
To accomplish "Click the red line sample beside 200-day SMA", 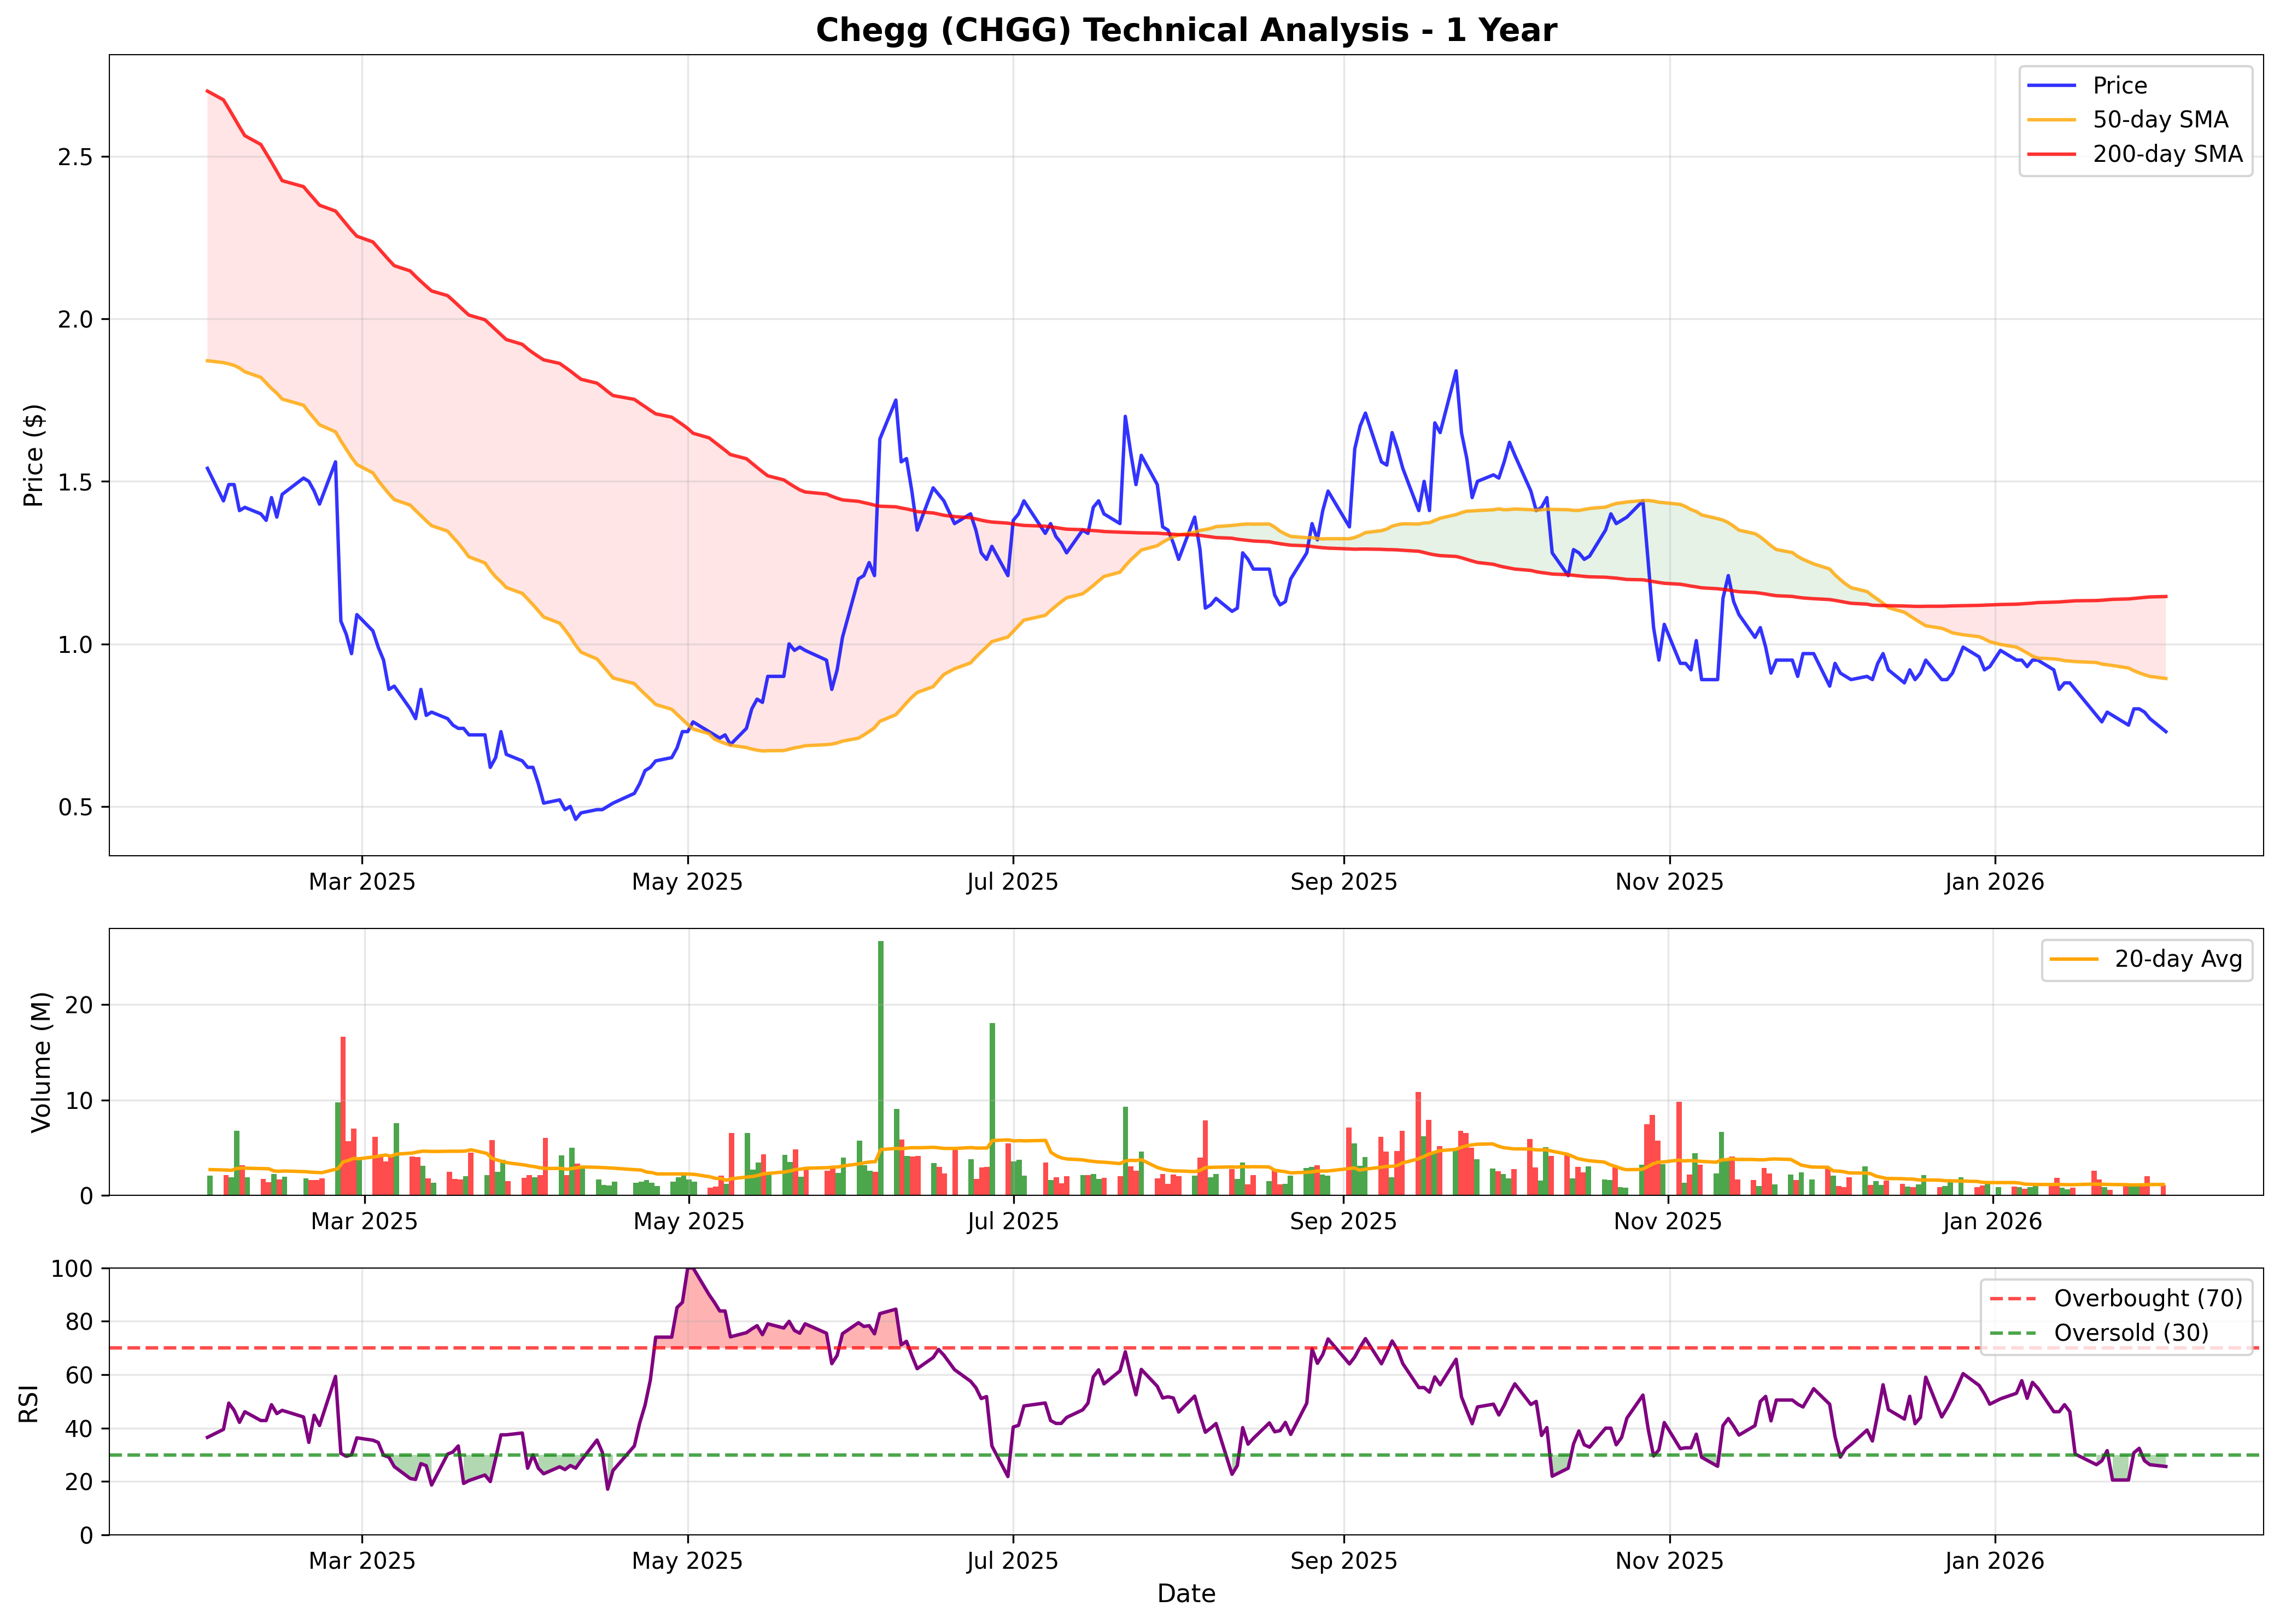I will click(x=2051, y=154).
